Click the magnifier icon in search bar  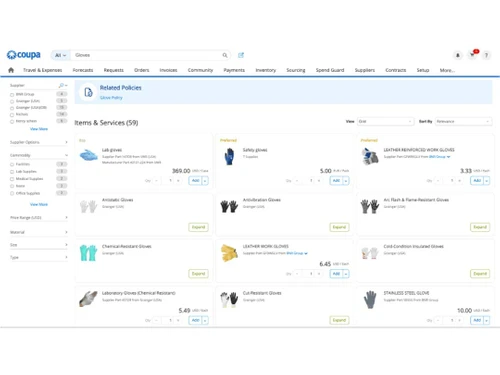tap(225, 55)
